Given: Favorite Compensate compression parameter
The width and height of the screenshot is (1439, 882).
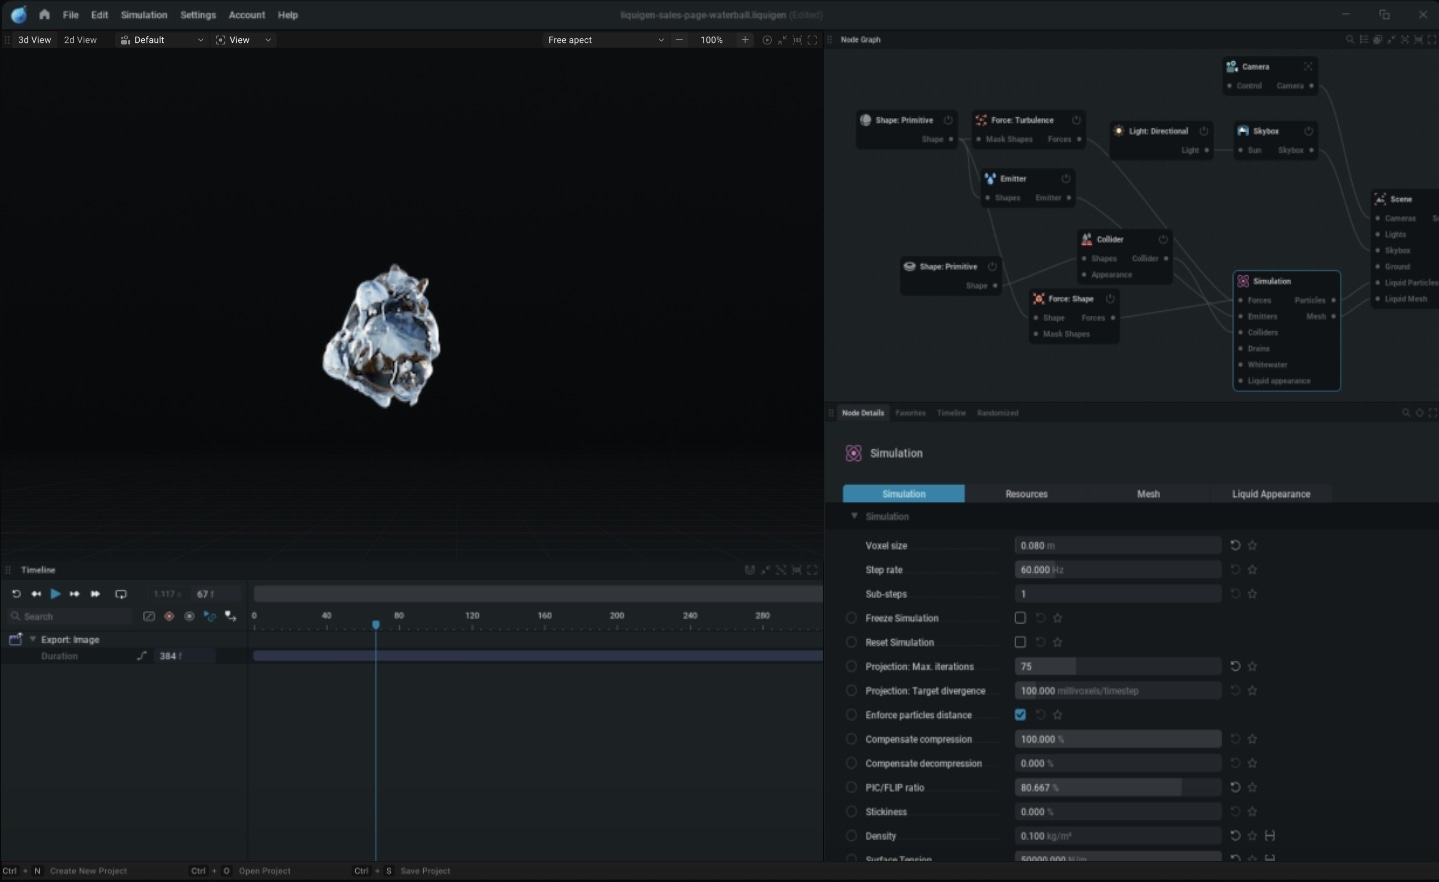Looking at the screenshot, I should (x=1253, y=739).
